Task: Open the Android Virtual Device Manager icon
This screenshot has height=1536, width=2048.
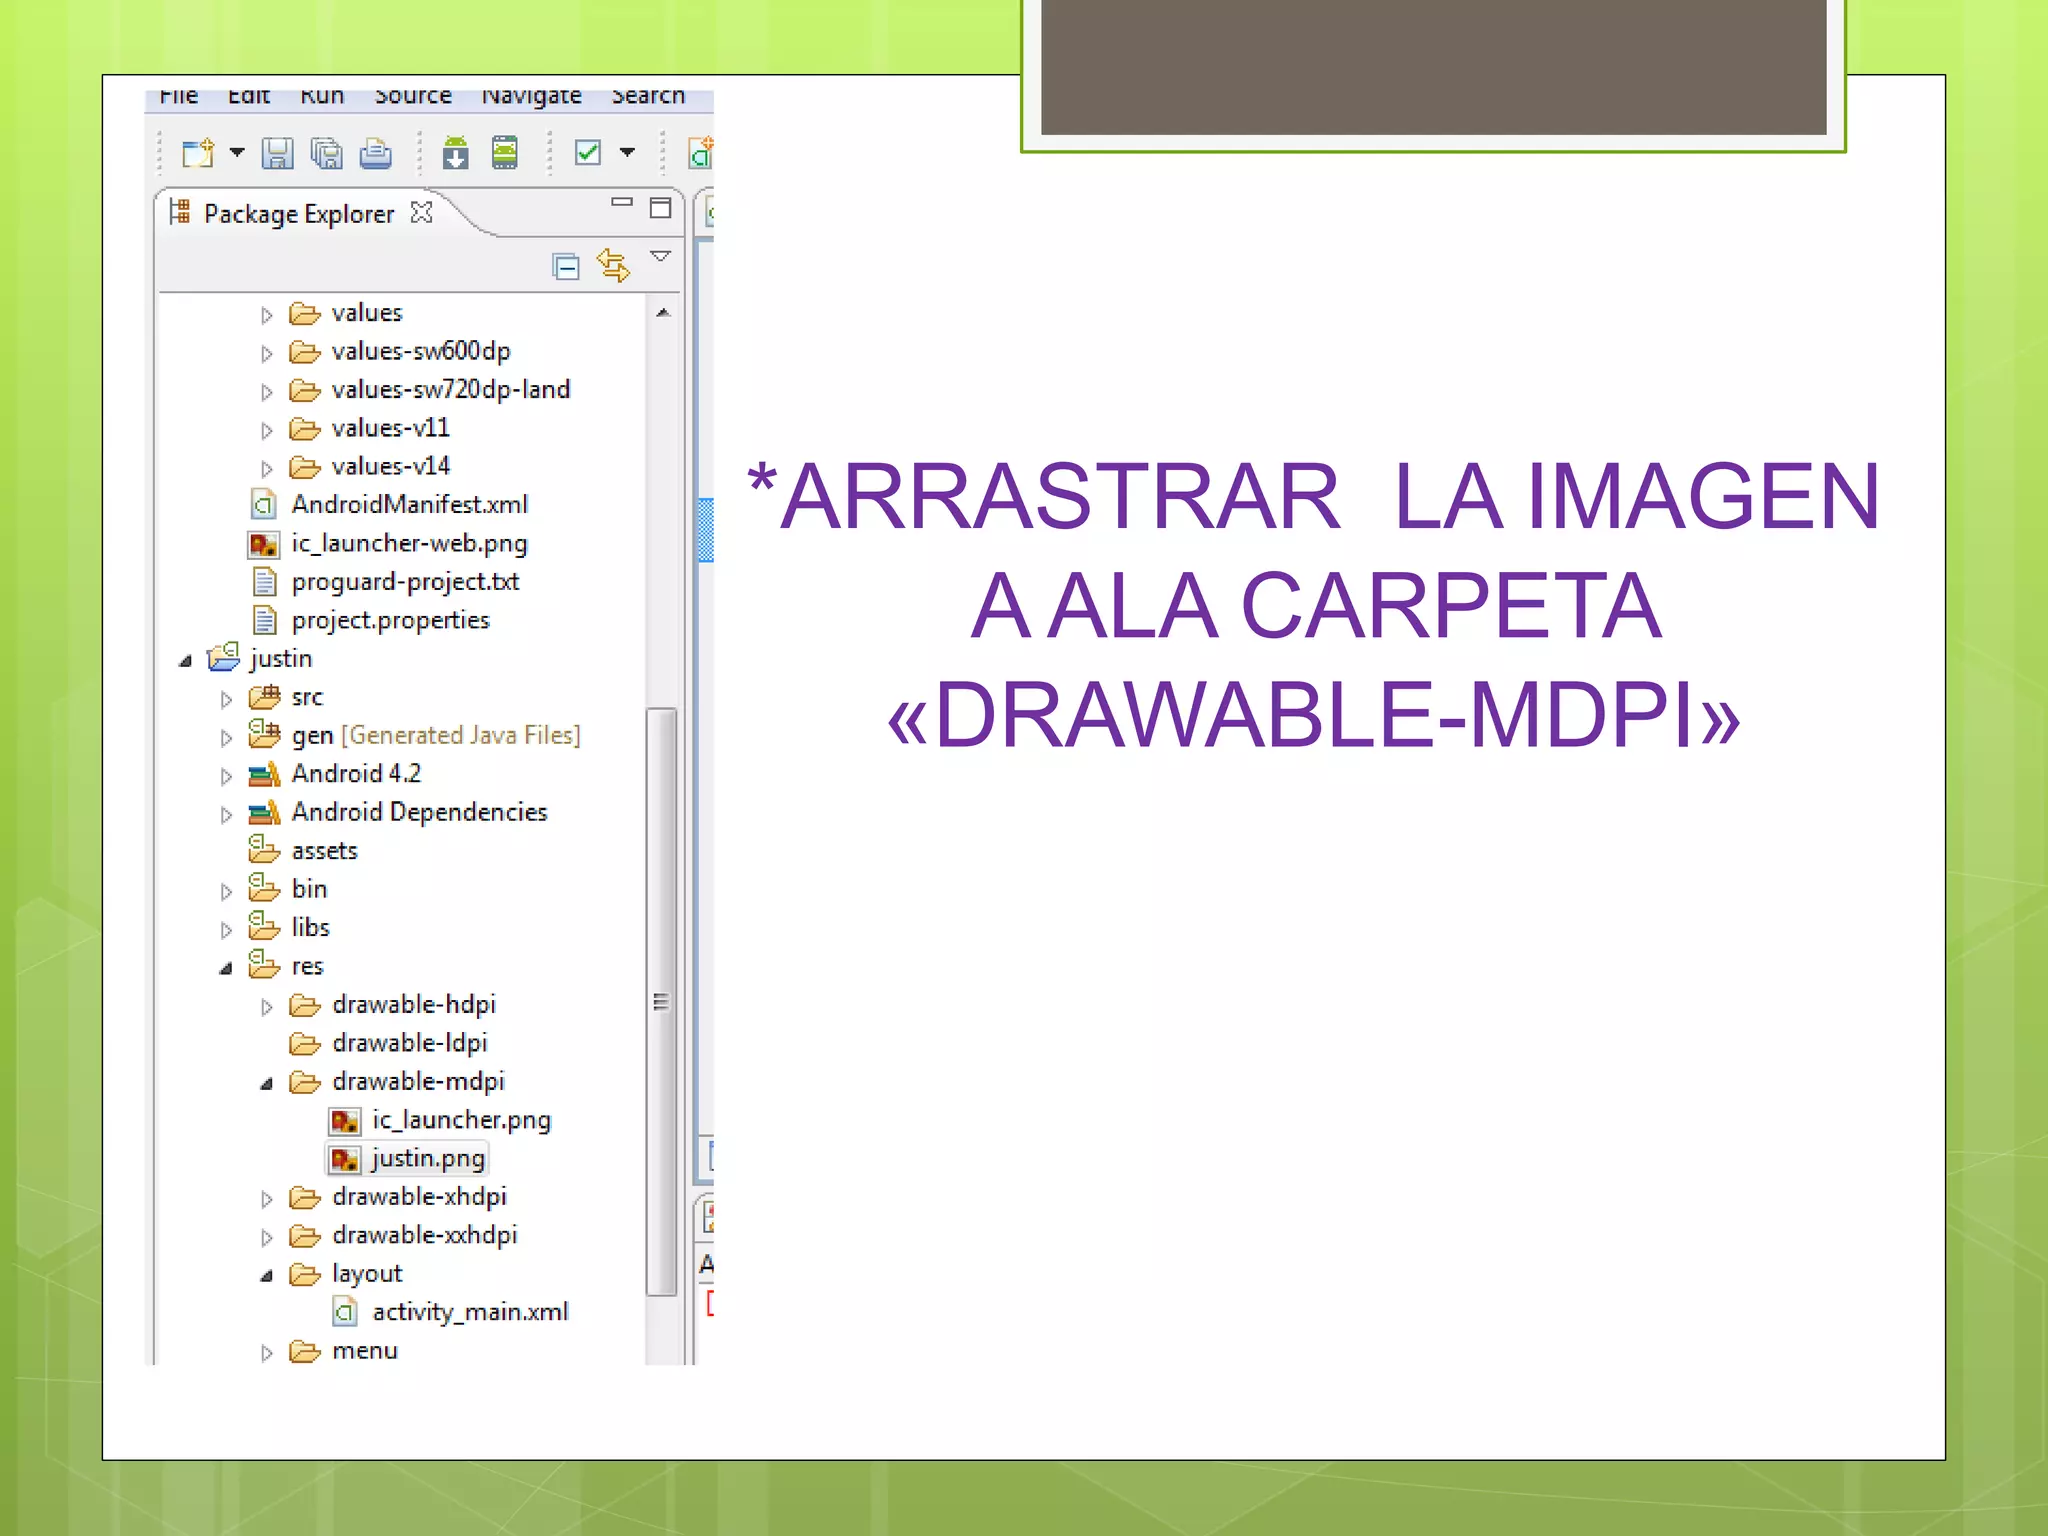Action: point(505,153)
